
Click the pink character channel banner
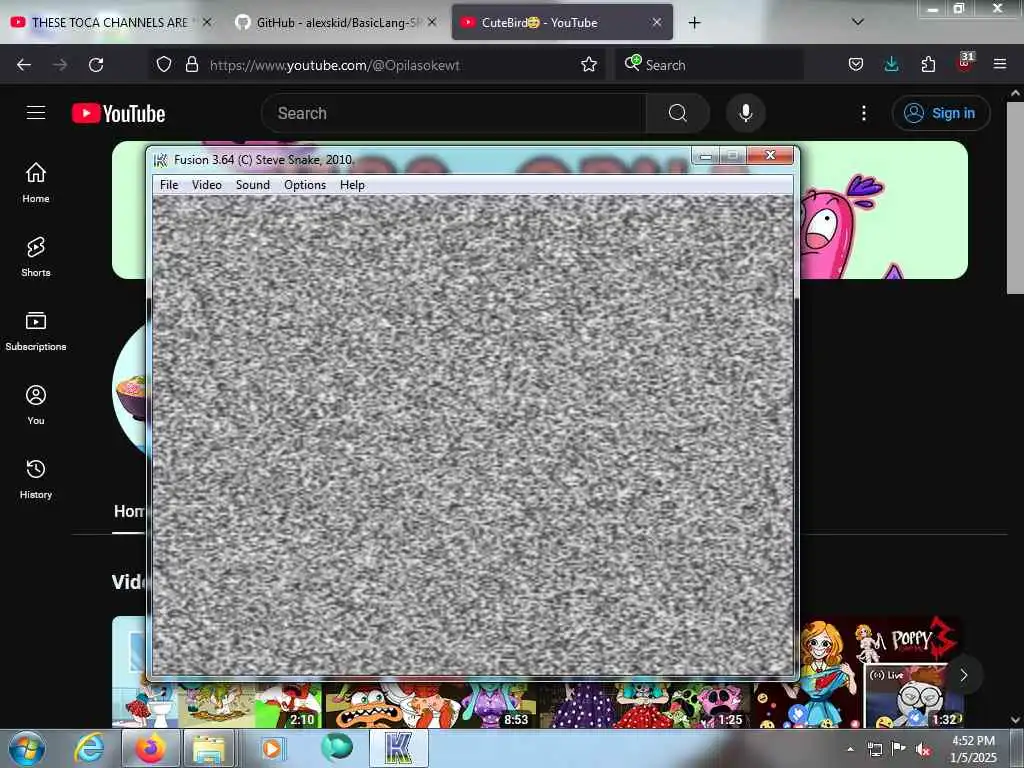[x=882, y=210]
